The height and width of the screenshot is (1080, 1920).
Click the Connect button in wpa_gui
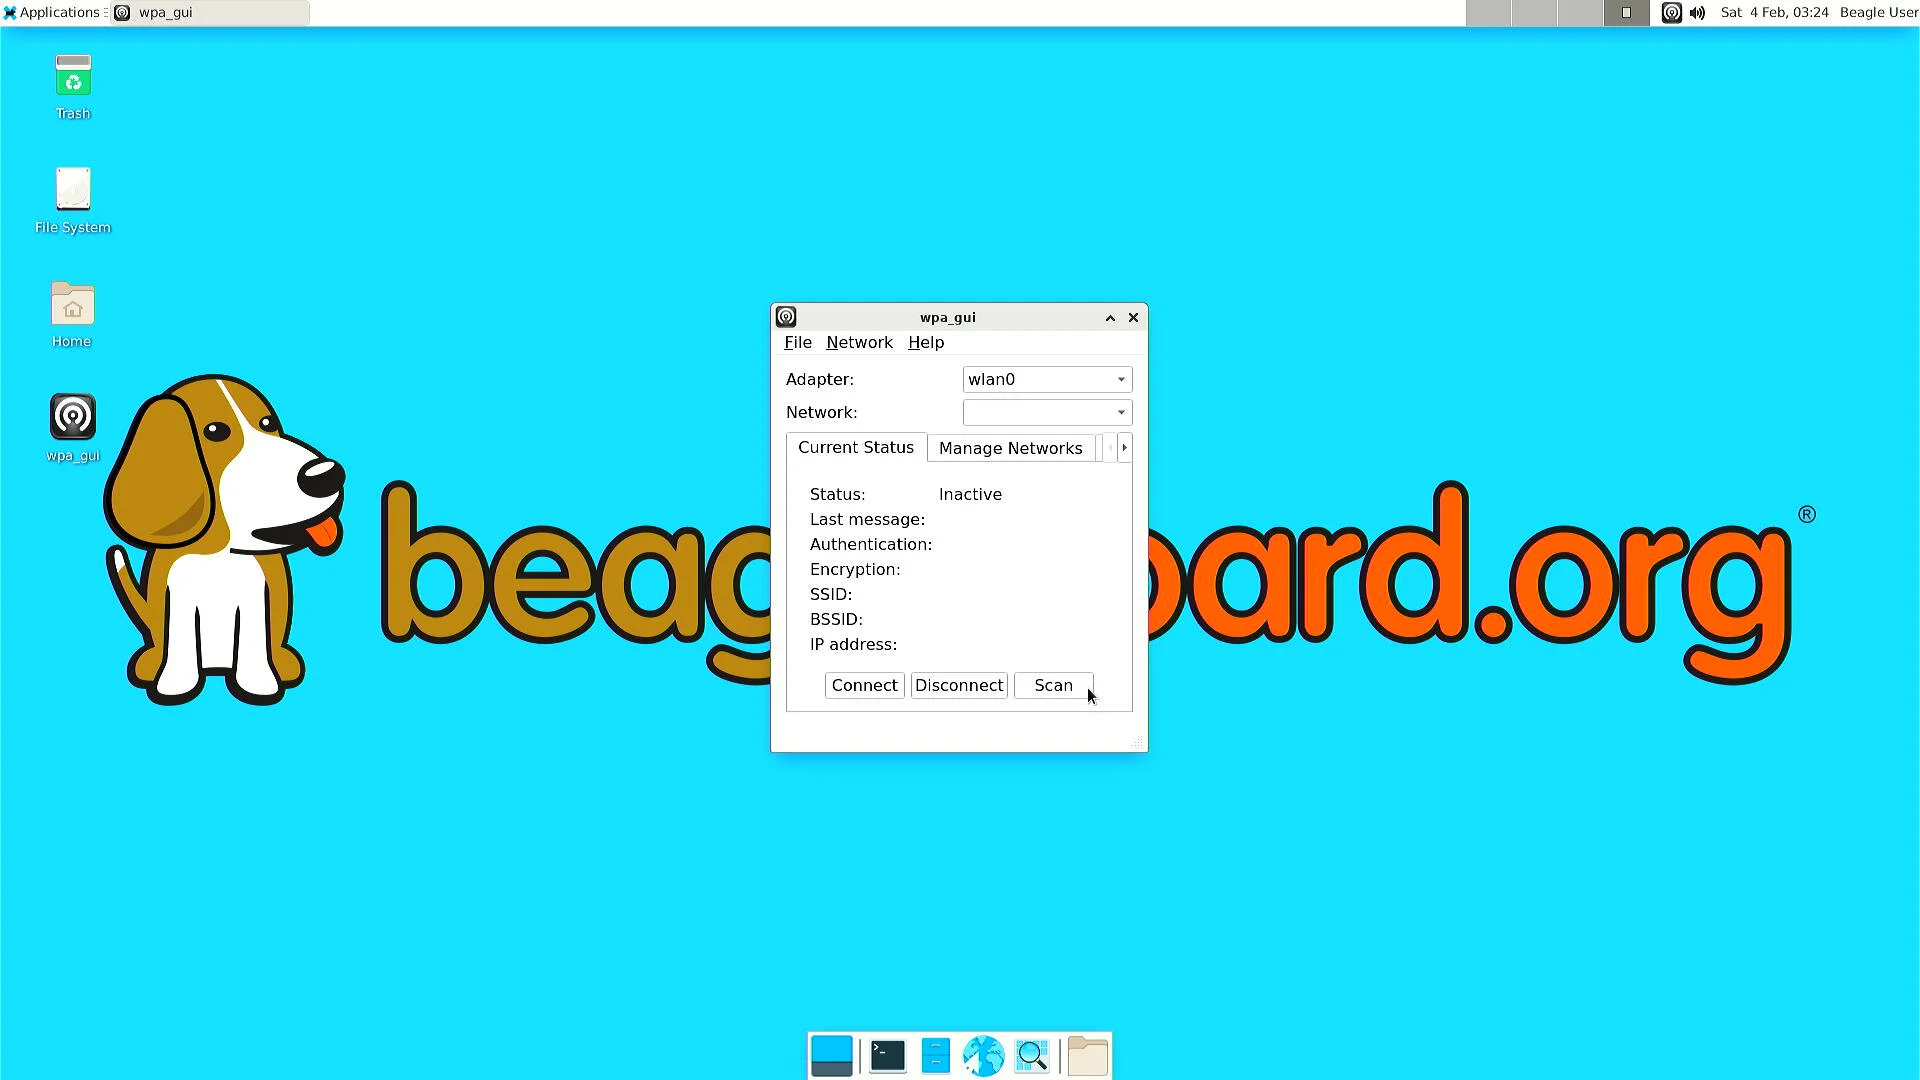pyautogui.click(x=864, y=684)
